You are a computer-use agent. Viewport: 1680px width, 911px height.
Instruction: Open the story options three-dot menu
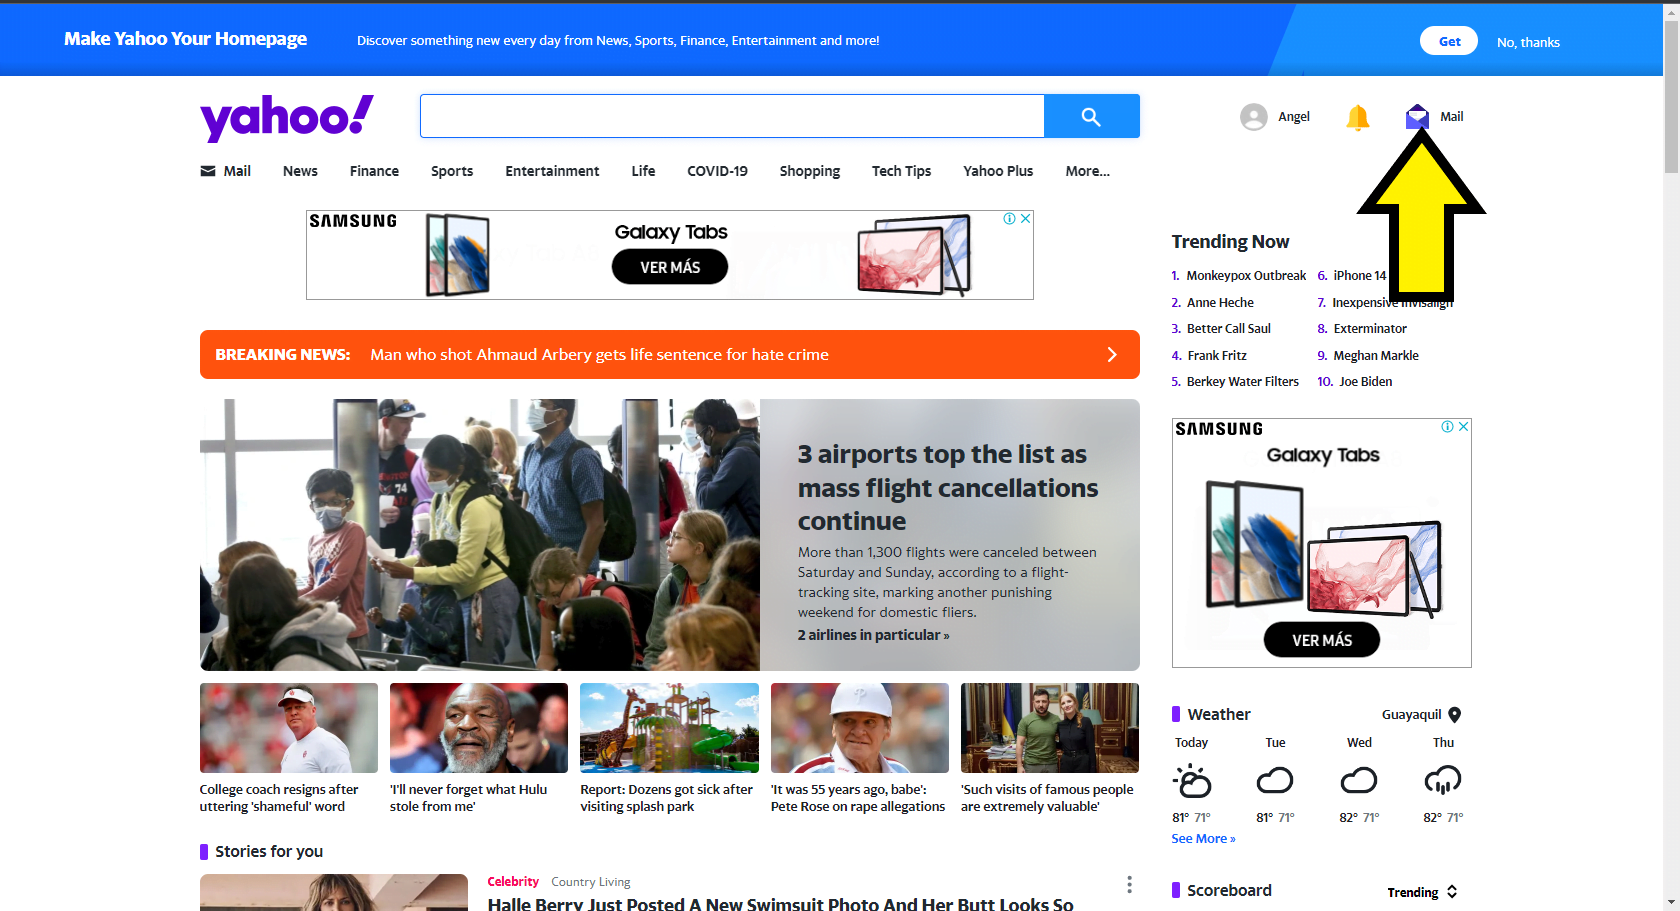(x=1129, y=884)
